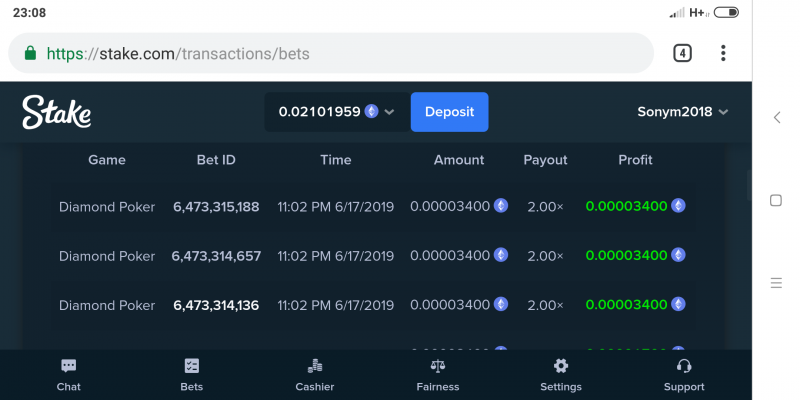
Task: Click the Deposit button
Action: click(449, 112)
